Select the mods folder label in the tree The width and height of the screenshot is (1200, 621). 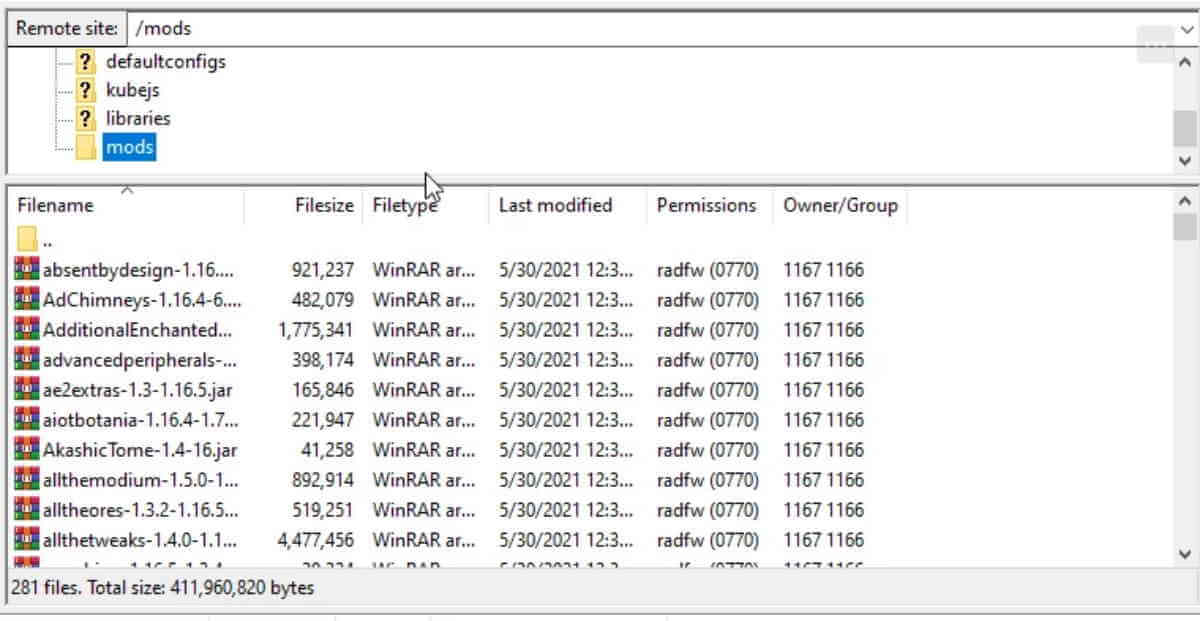[130, 147]
